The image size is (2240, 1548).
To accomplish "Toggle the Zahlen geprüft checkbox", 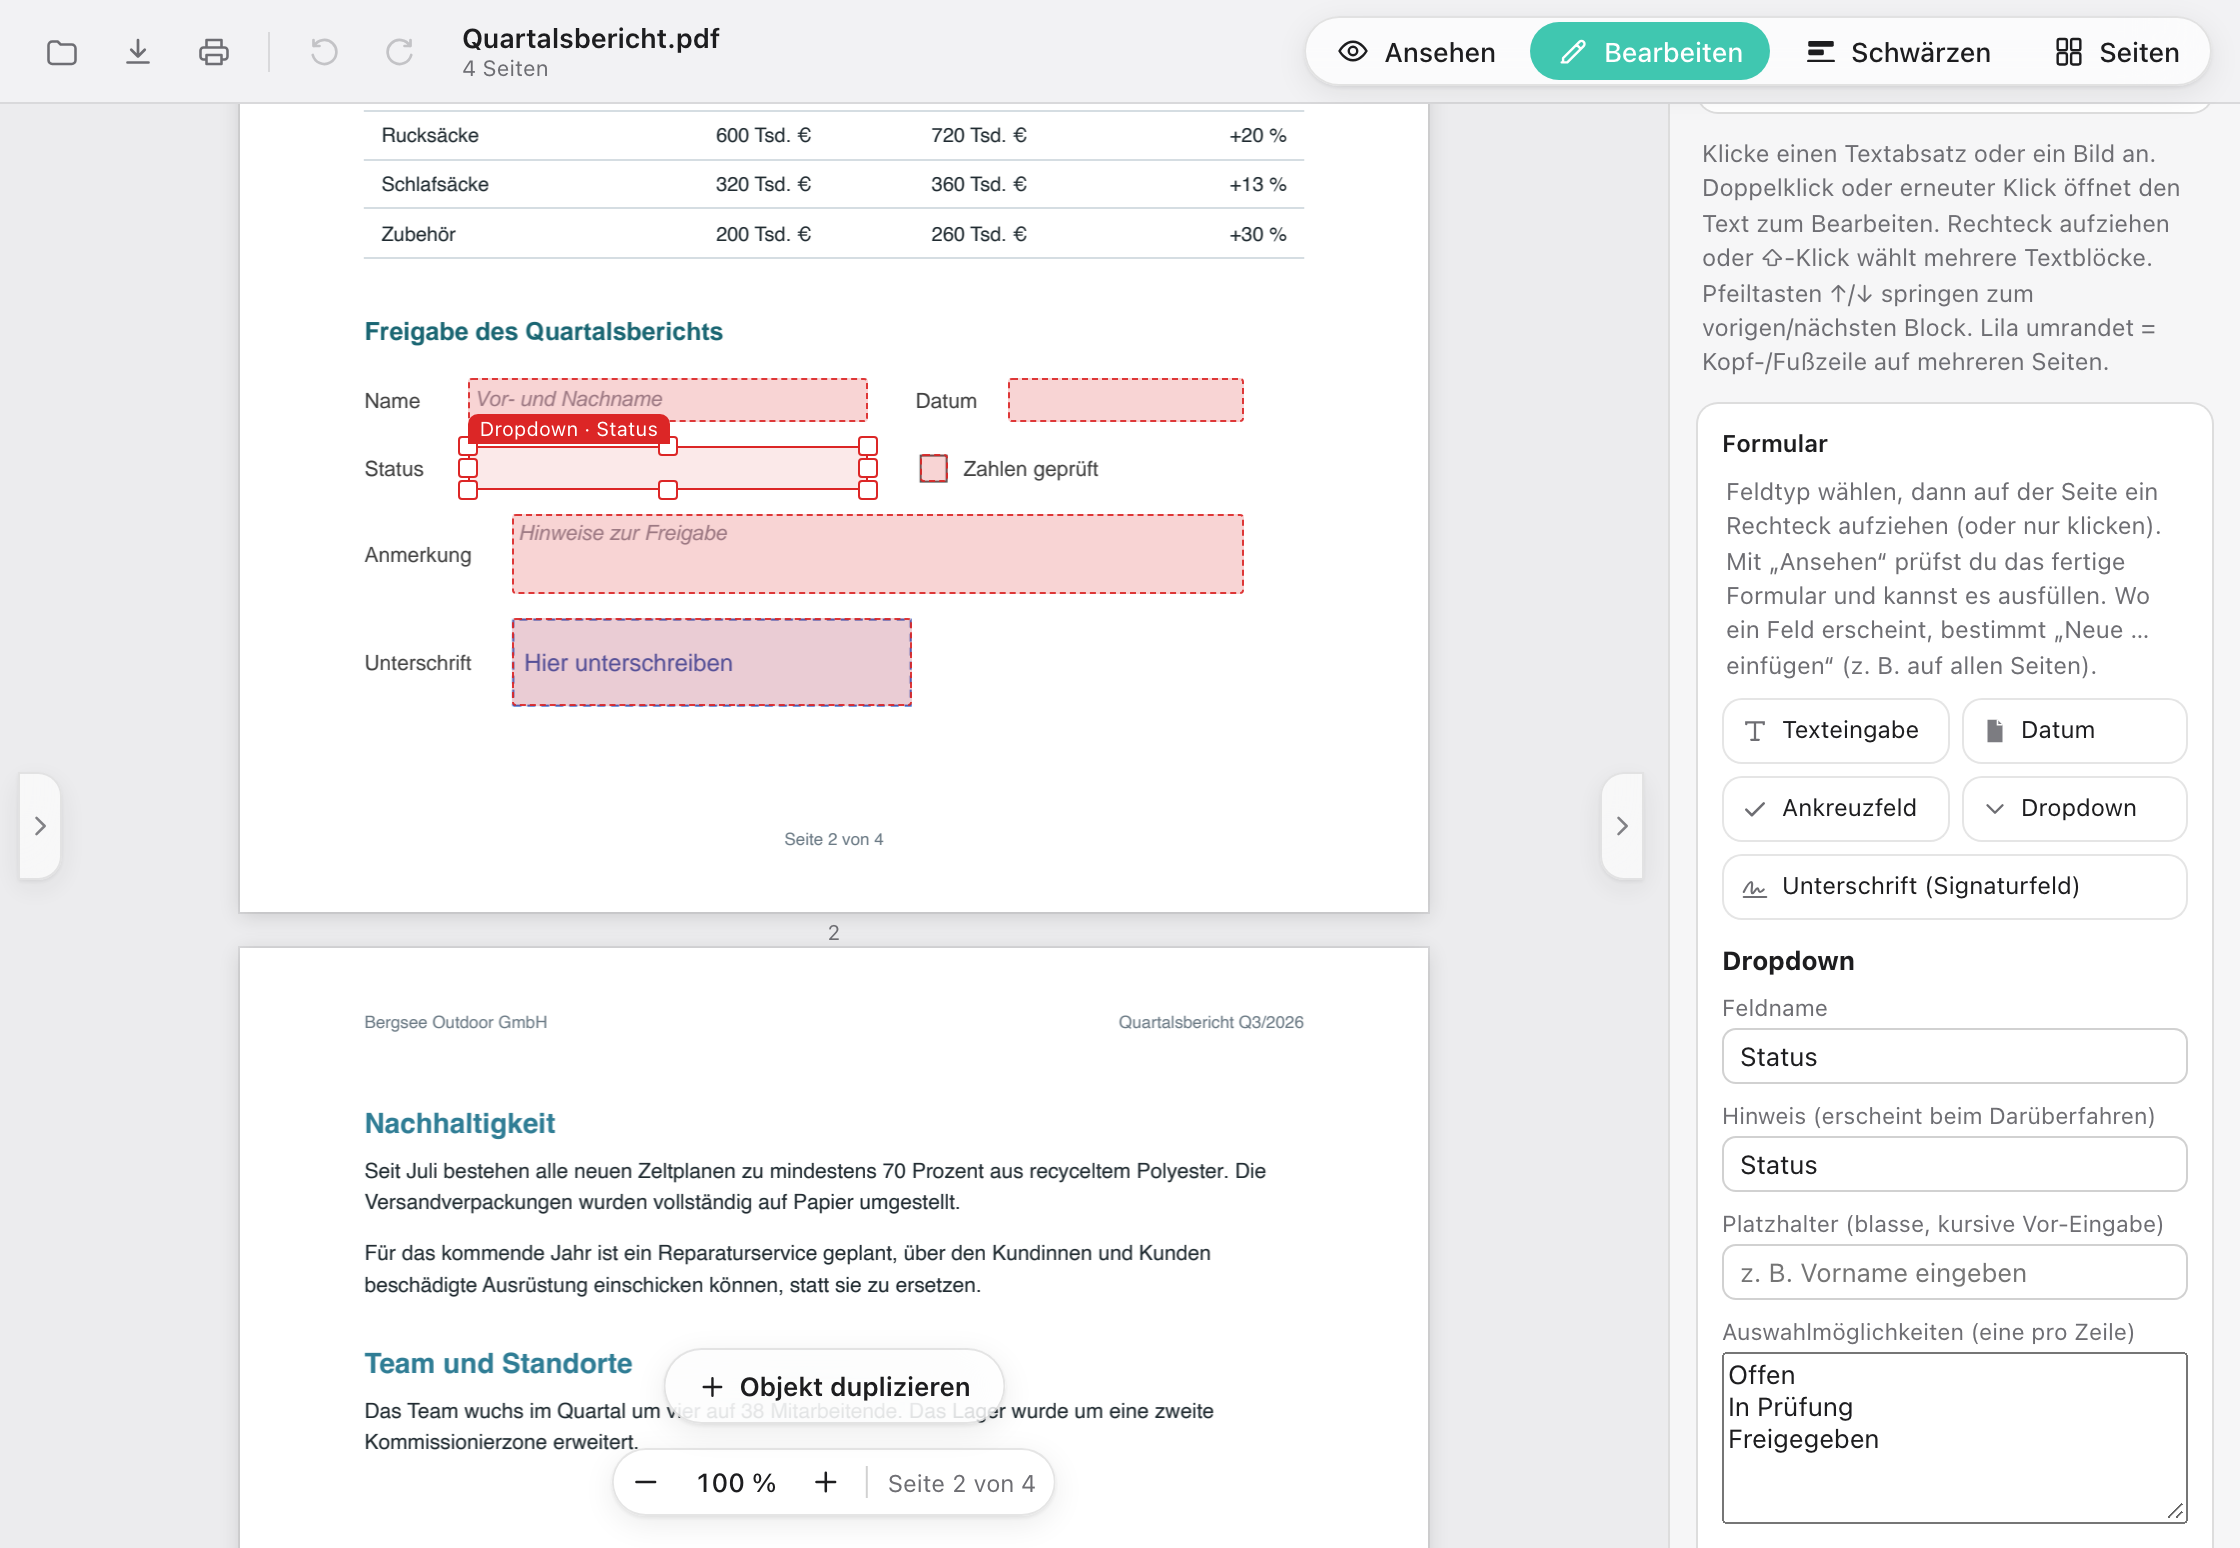I will tap(933, 468).
